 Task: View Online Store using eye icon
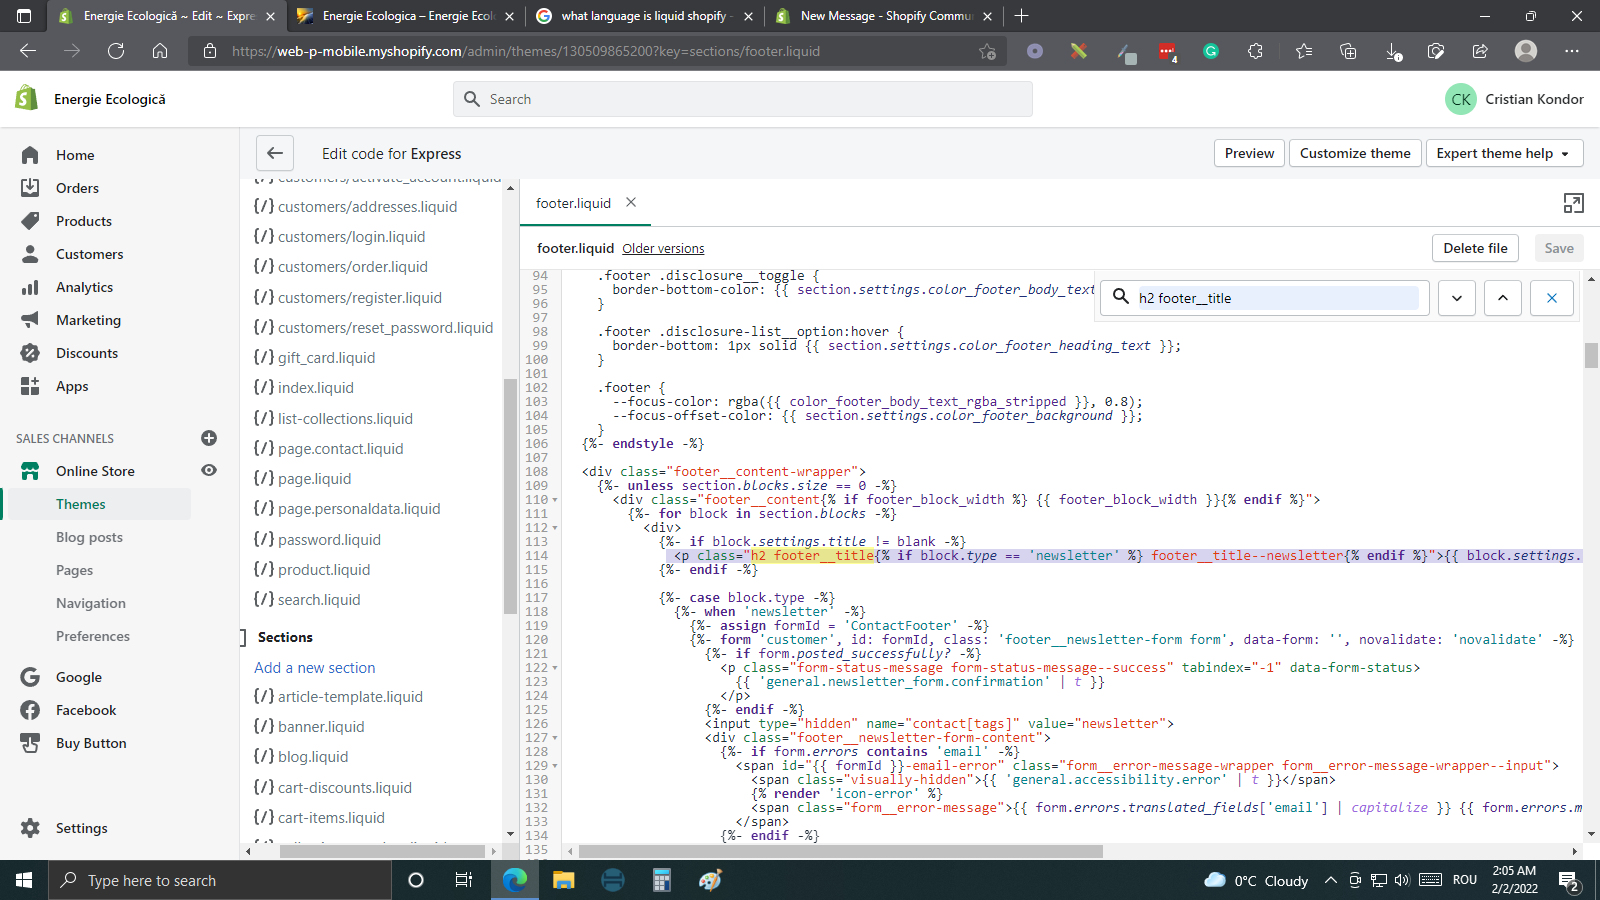click(x=209, y=470)
